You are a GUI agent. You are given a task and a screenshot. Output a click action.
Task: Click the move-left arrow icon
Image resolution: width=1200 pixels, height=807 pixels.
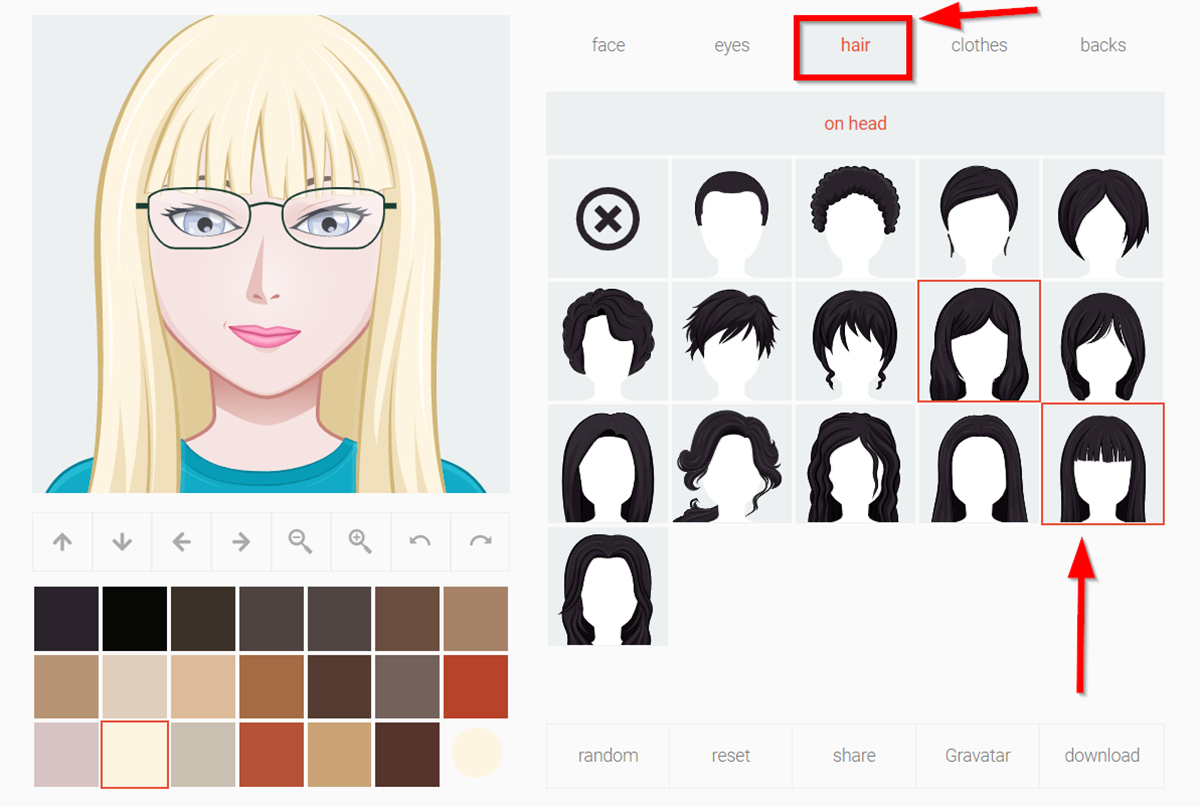[181, 541]
